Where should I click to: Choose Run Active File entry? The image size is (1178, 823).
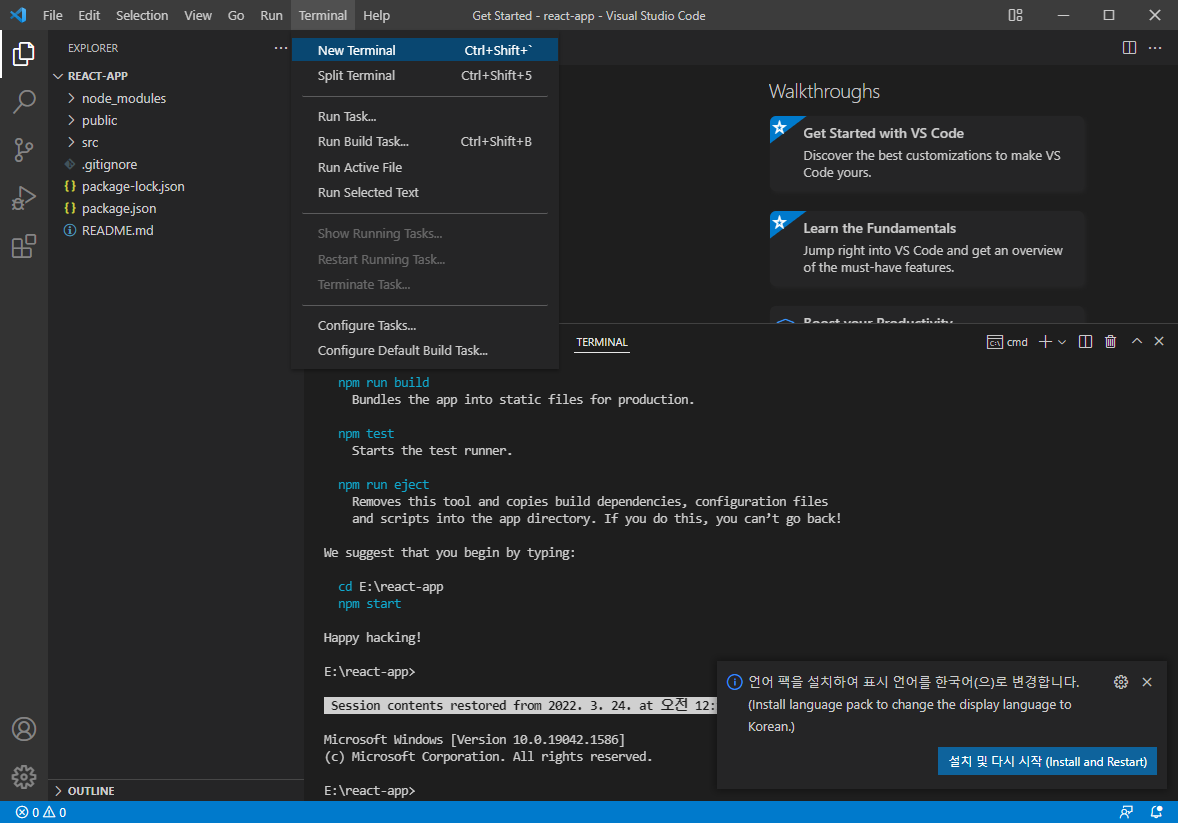click(424, 167)
